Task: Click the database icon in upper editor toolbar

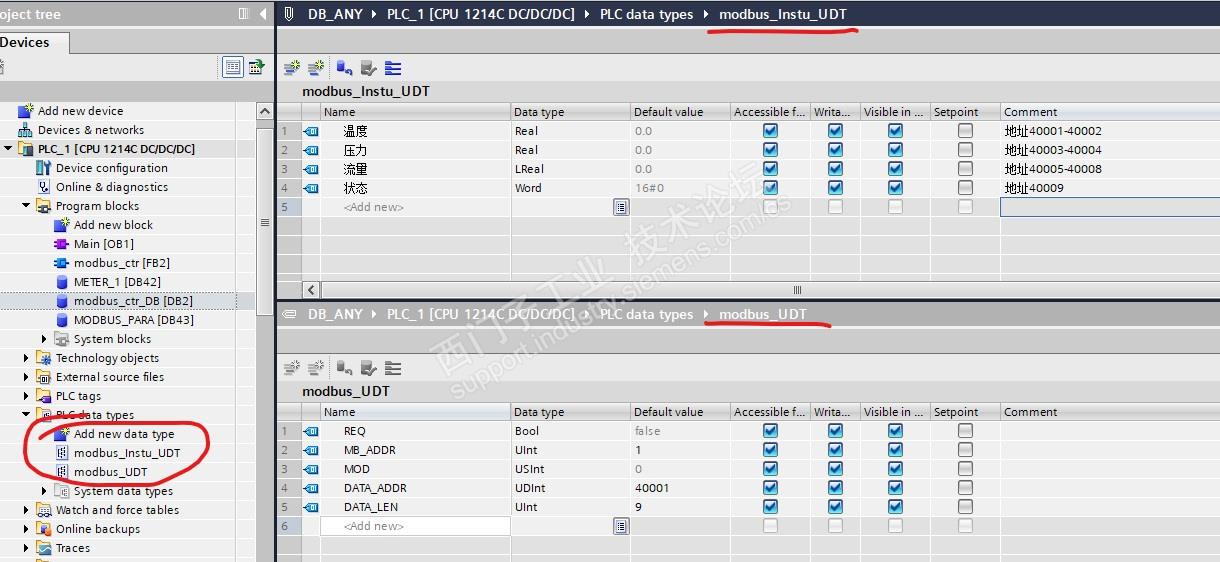Action: coord(344,68)
